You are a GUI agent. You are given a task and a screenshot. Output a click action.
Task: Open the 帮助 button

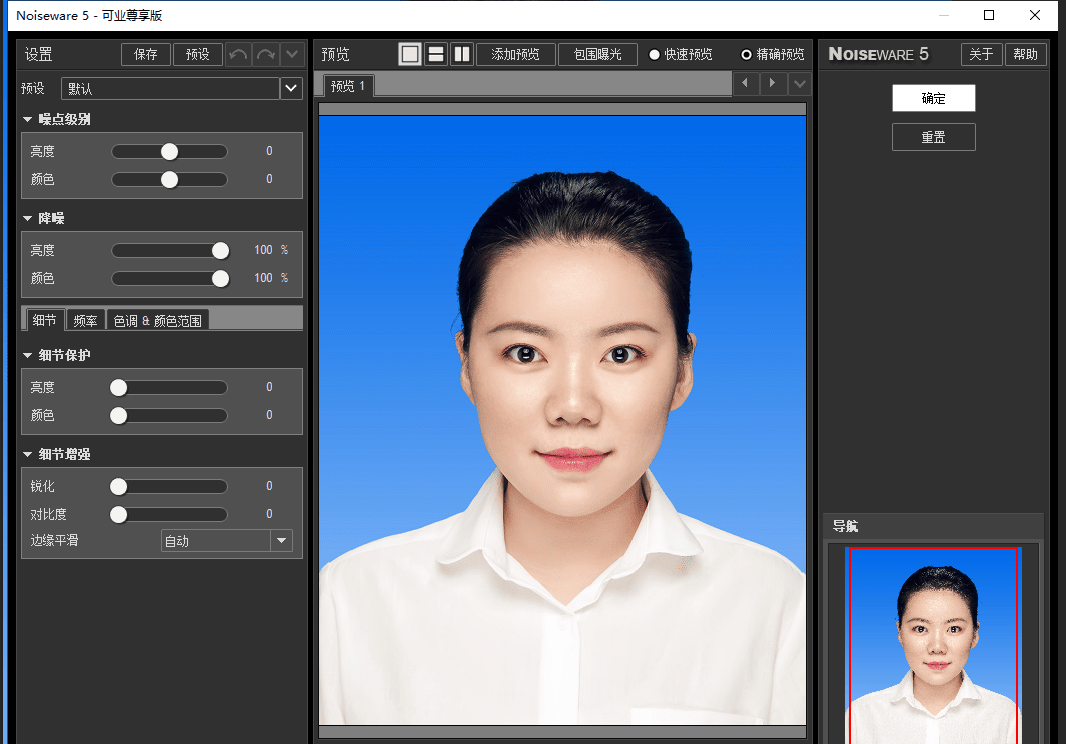coord(1025,54)
